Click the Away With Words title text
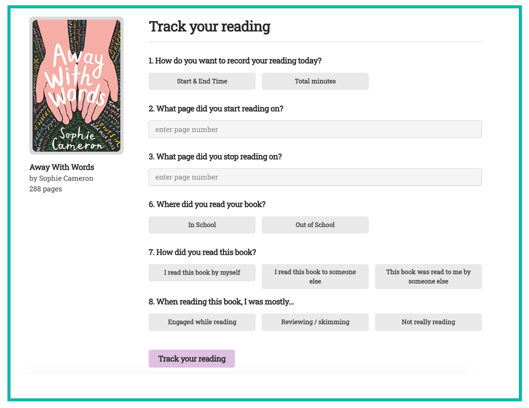Image resolution: width=529 pixels, height=408 pixels. (x=62, y=167)
